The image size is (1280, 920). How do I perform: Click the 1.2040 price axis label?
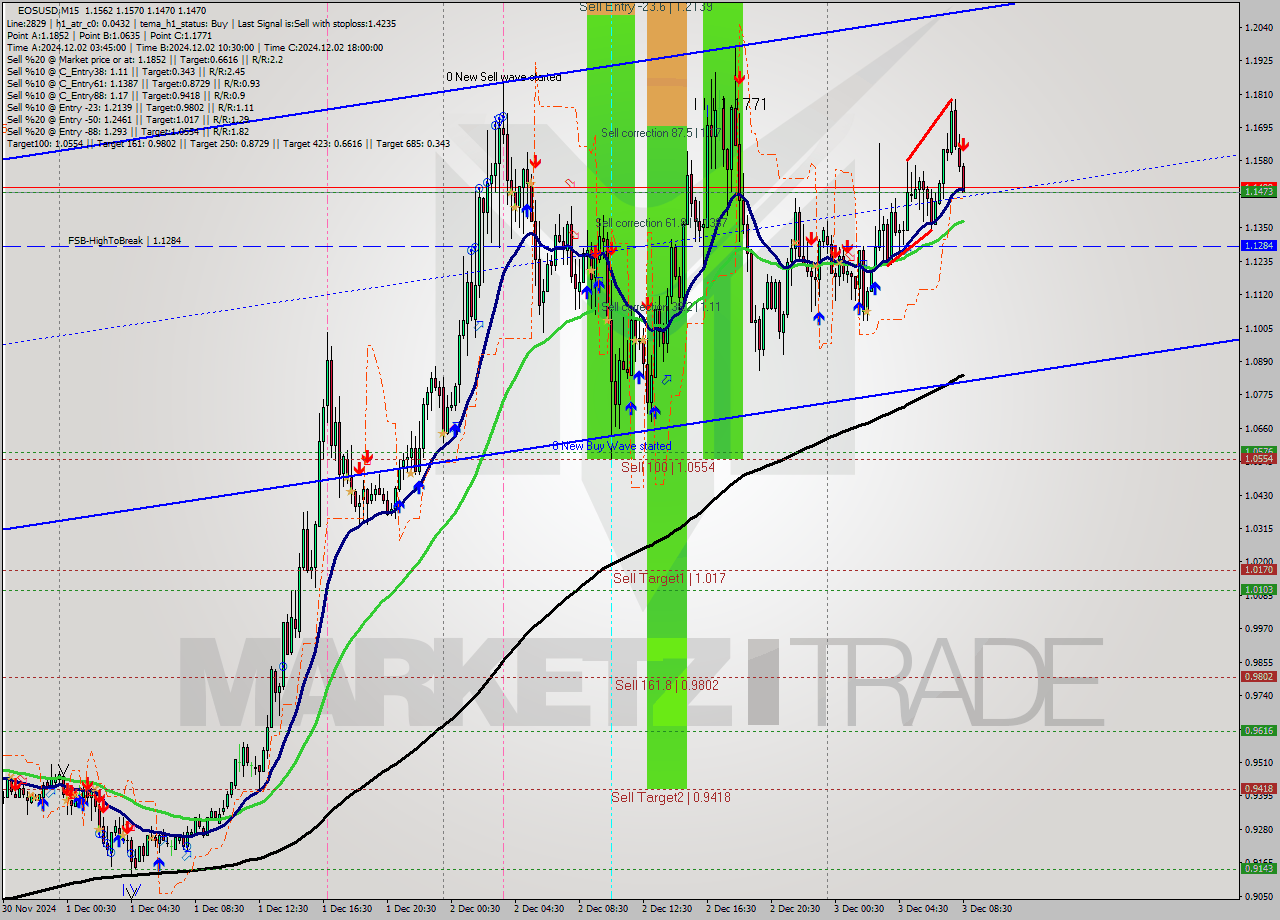[1259, 27]
